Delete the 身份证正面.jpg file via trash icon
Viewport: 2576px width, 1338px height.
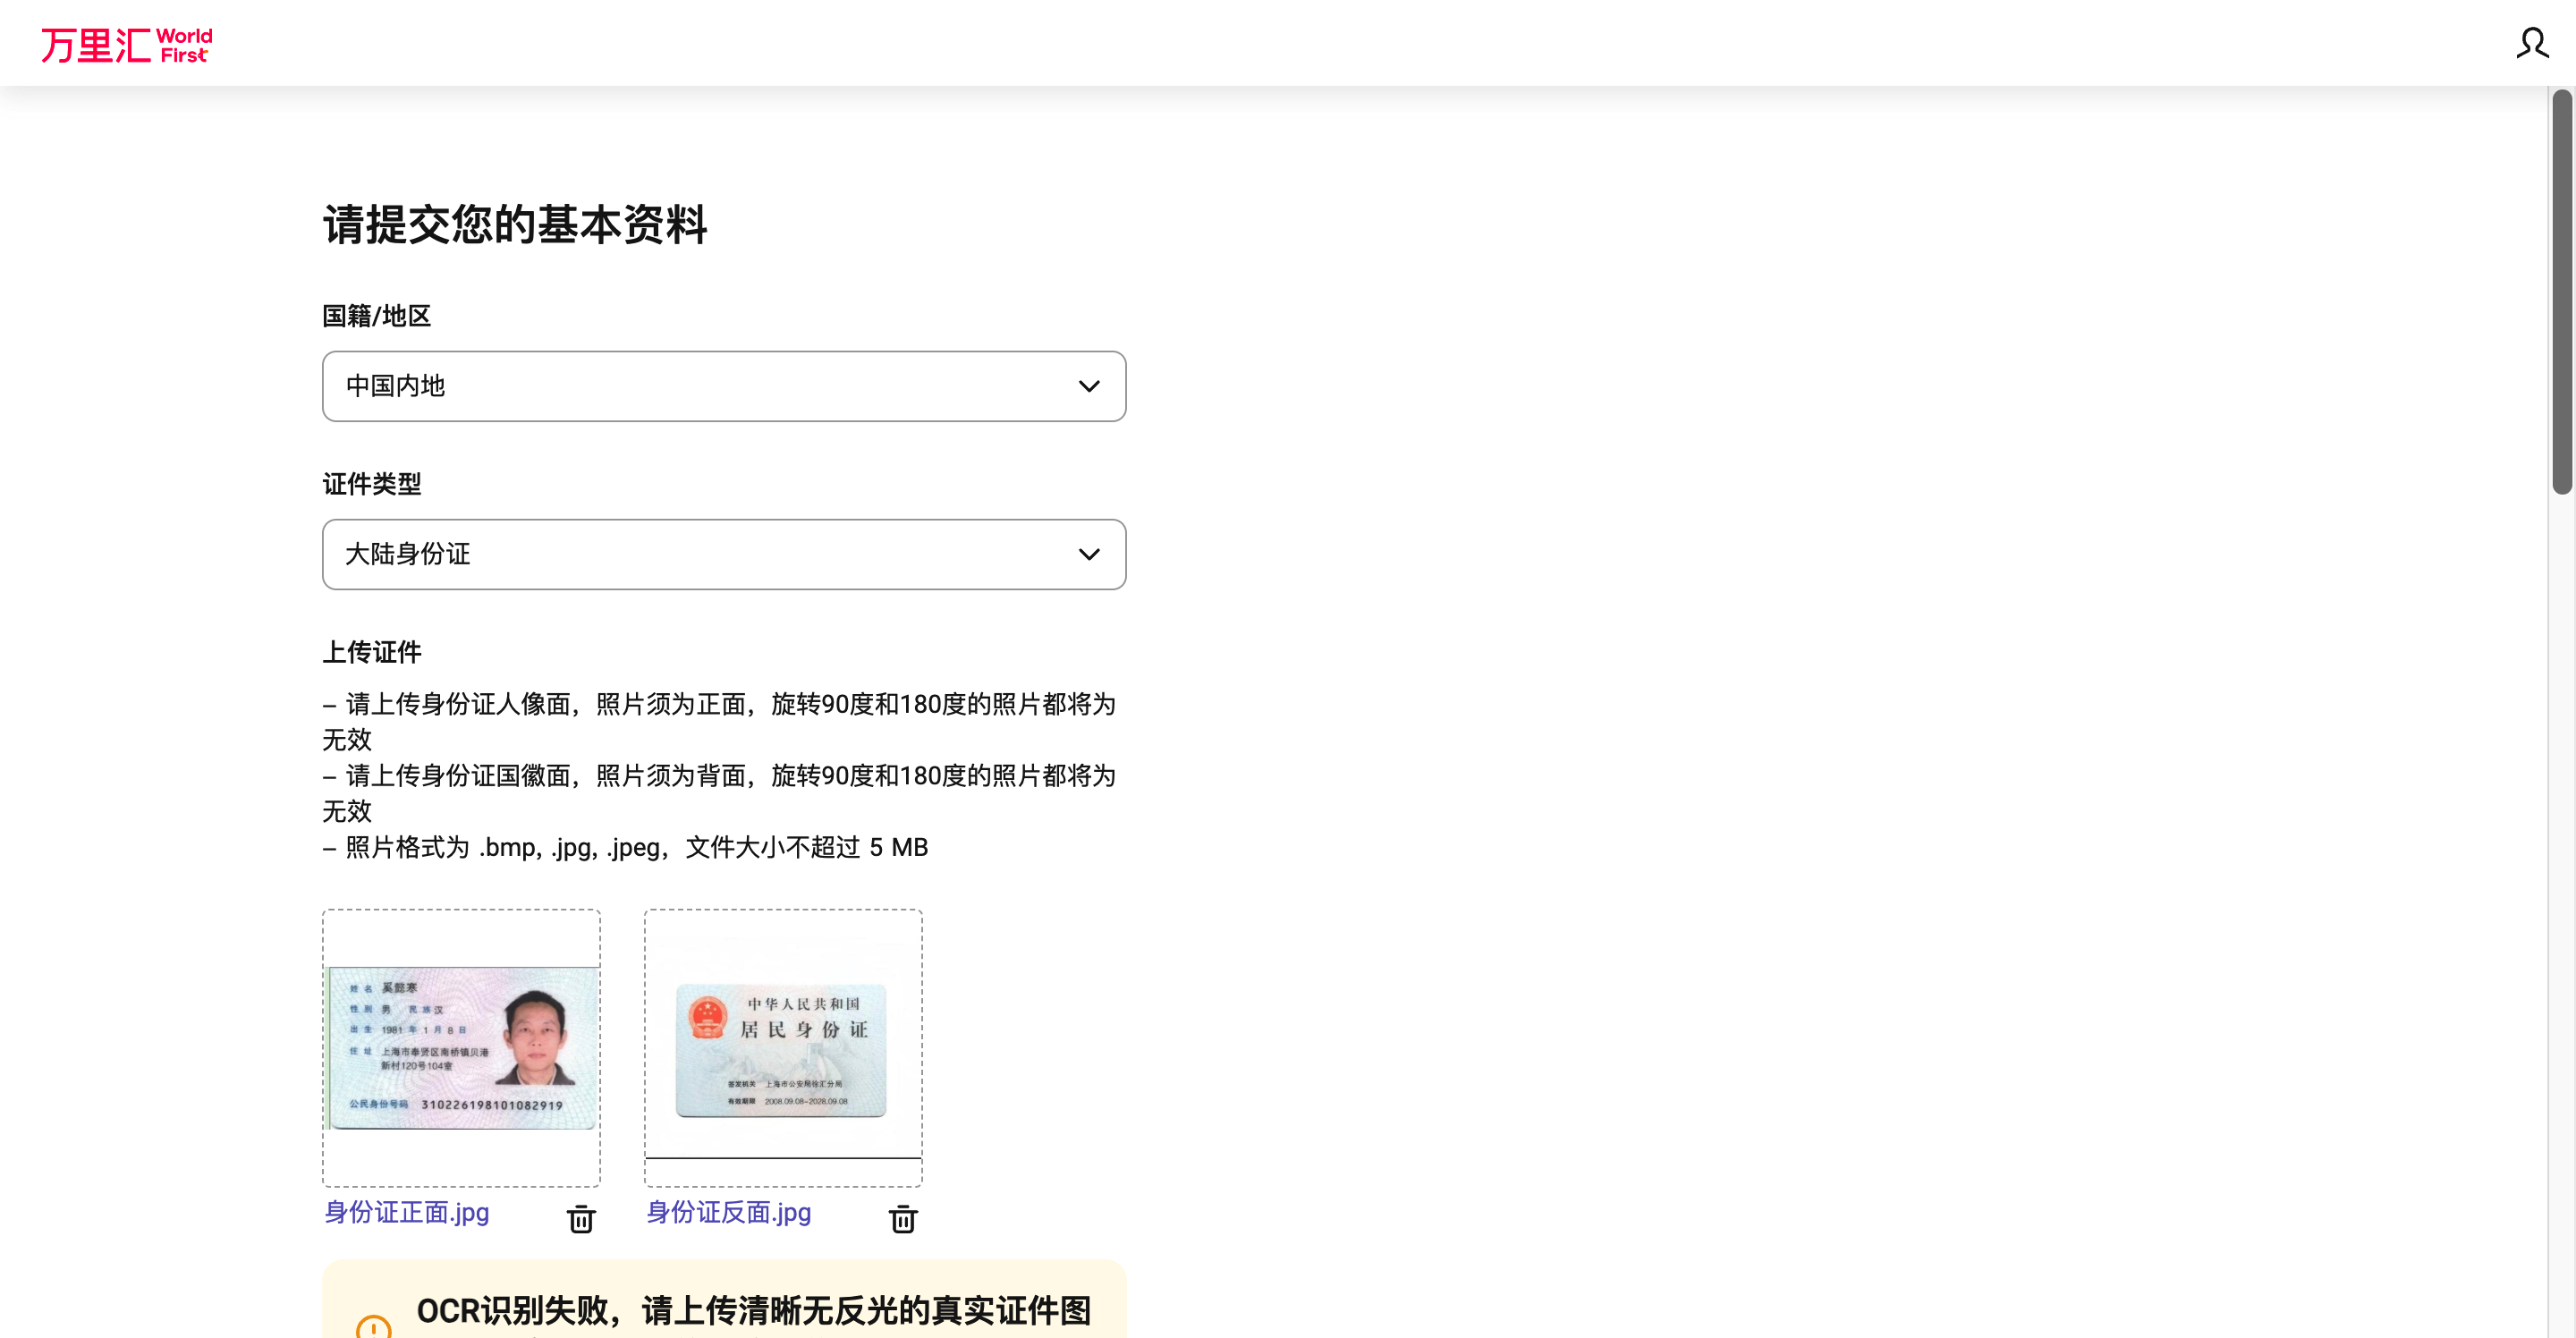point(581,1219)
